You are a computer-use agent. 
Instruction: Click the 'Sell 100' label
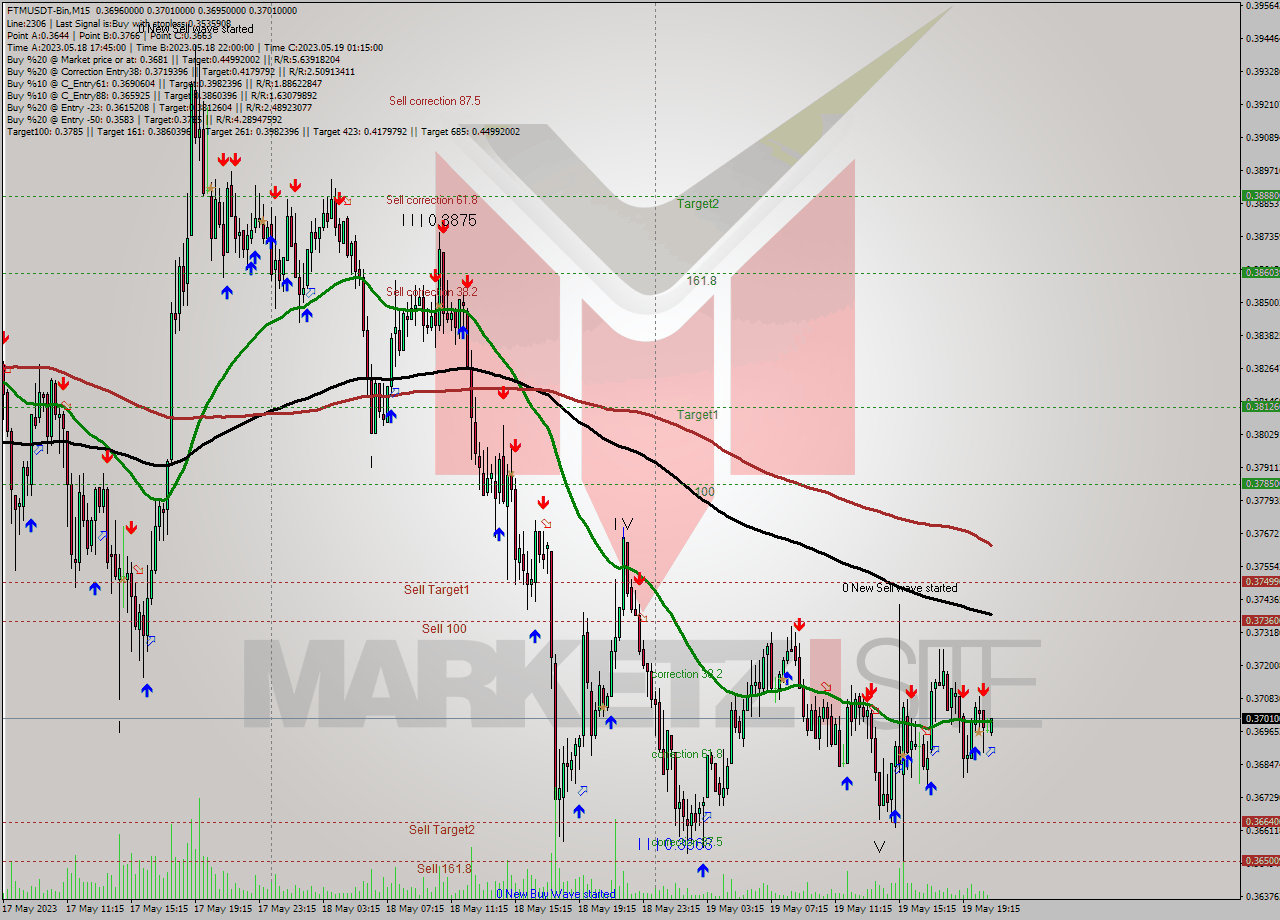pos(444,628)
